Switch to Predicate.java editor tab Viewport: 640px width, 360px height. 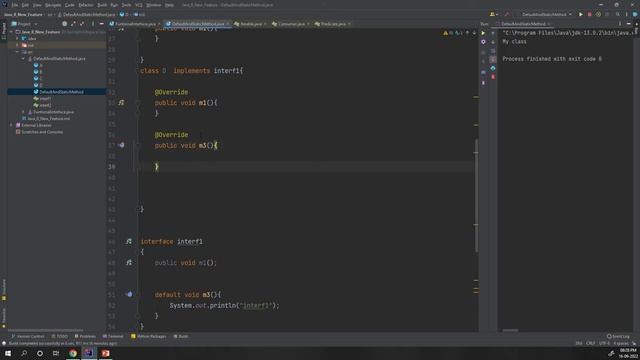point(333,24)
